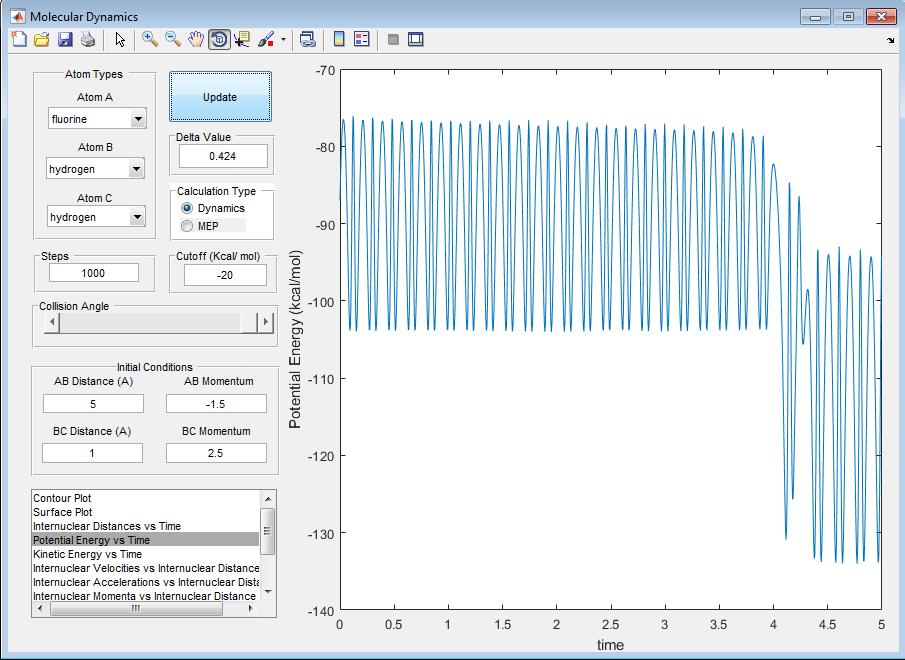Select Kinetic Energy vs Time list entry
Screen dimensions: 905x660
click(x=87, y=554)
